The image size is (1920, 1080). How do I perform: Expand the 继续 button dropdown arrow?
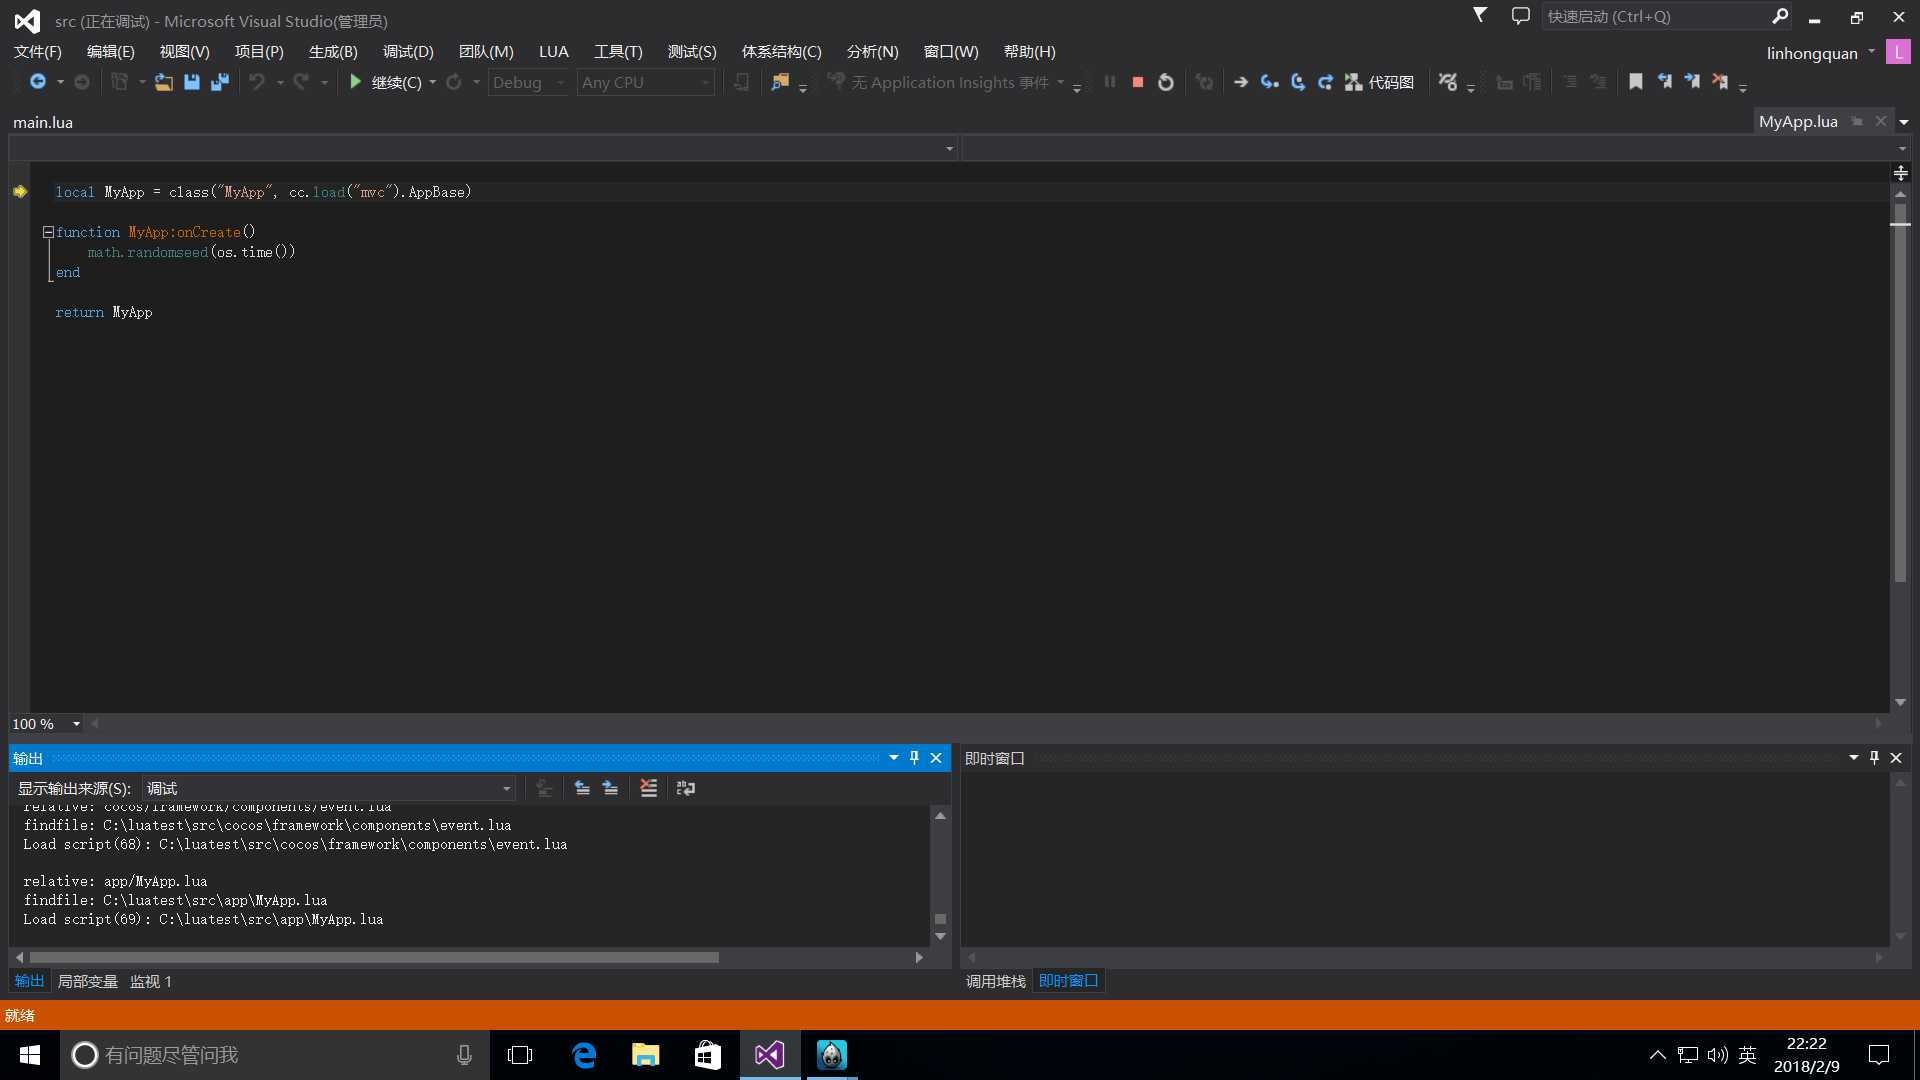point(432,82)
